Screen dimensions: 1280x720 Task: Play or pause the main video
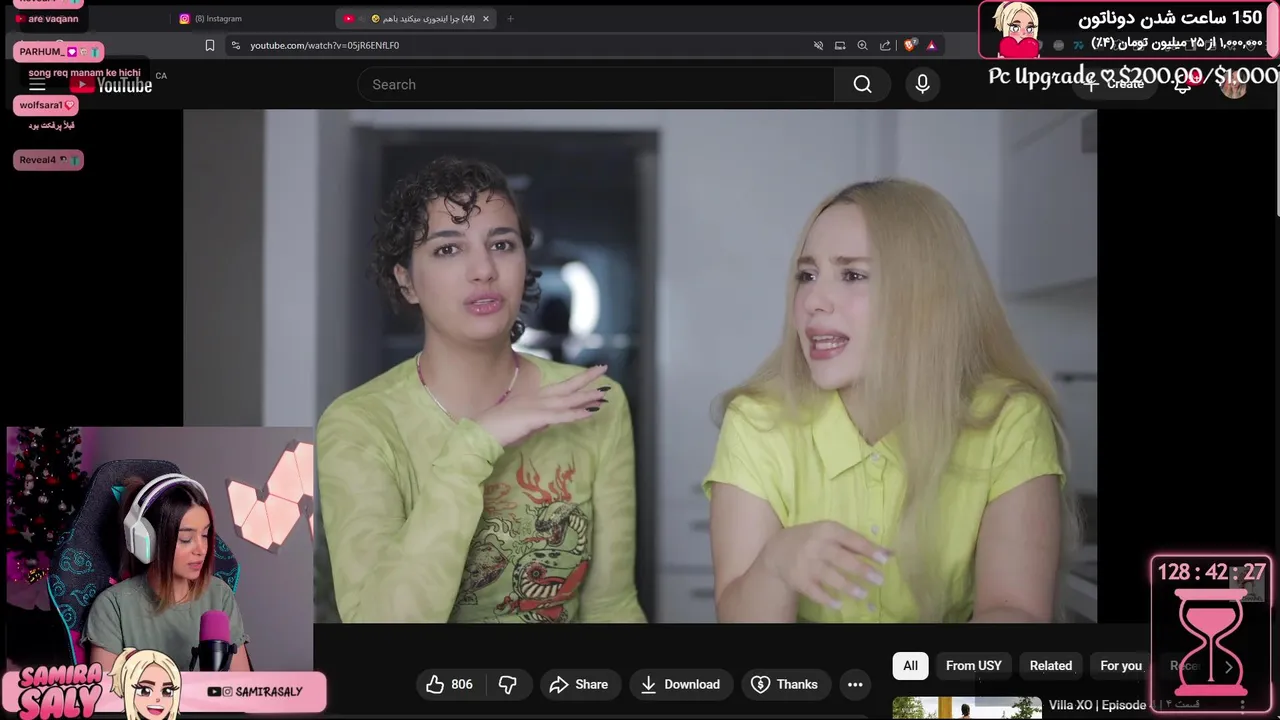point(640,366)
